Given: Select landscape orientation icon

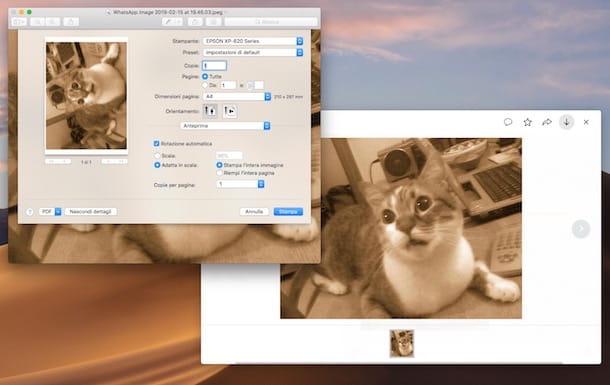Looking at the screenshot, I should 230,111.
